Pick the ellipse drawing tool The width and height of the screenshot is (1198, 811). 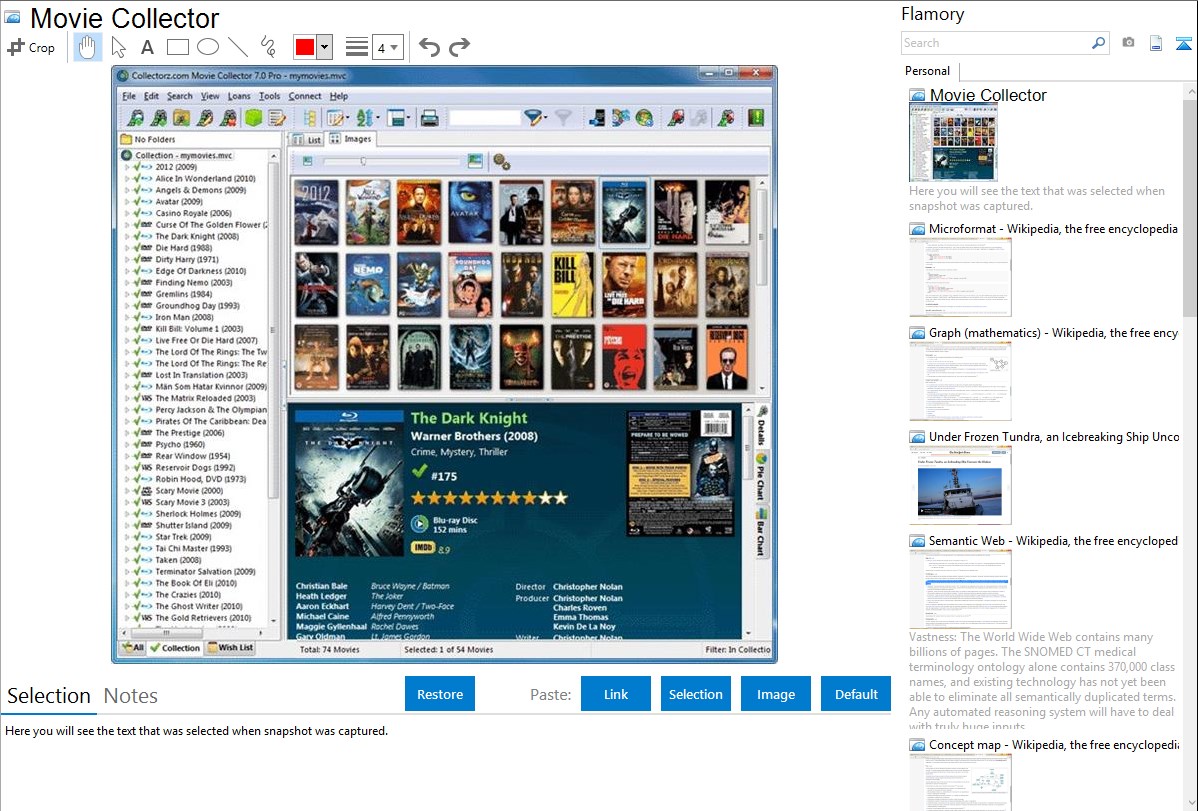208,47
